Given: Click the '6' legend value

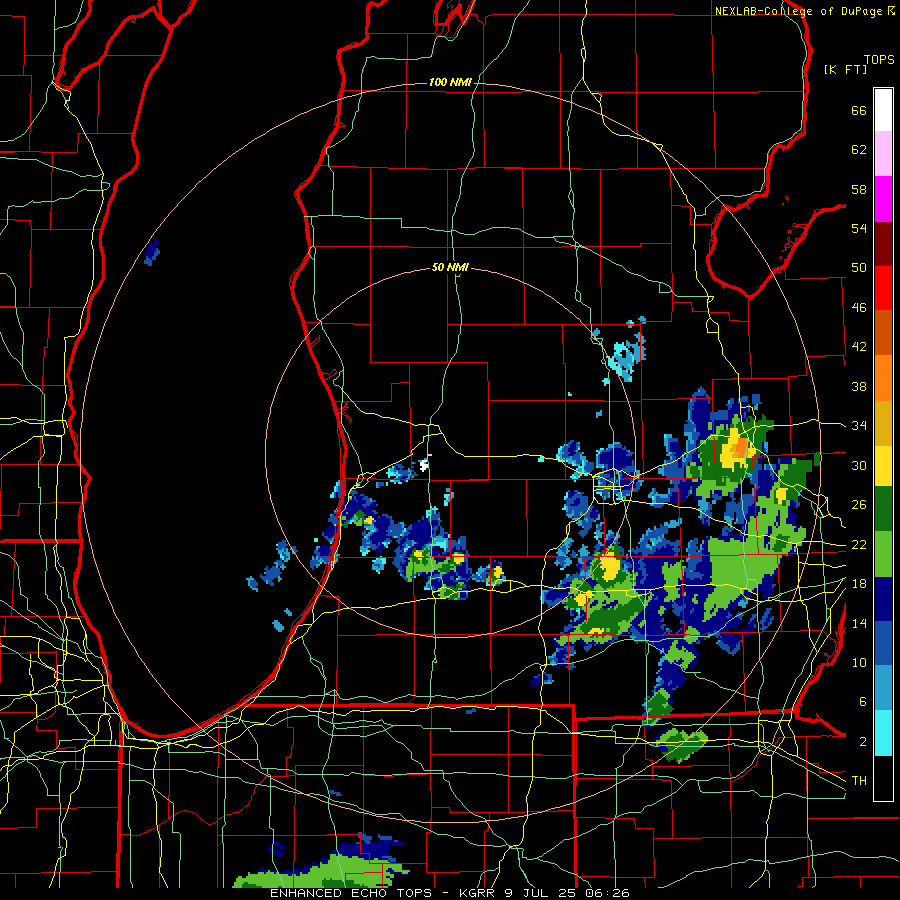Looking at the screenshot, I should click(863, 702).
